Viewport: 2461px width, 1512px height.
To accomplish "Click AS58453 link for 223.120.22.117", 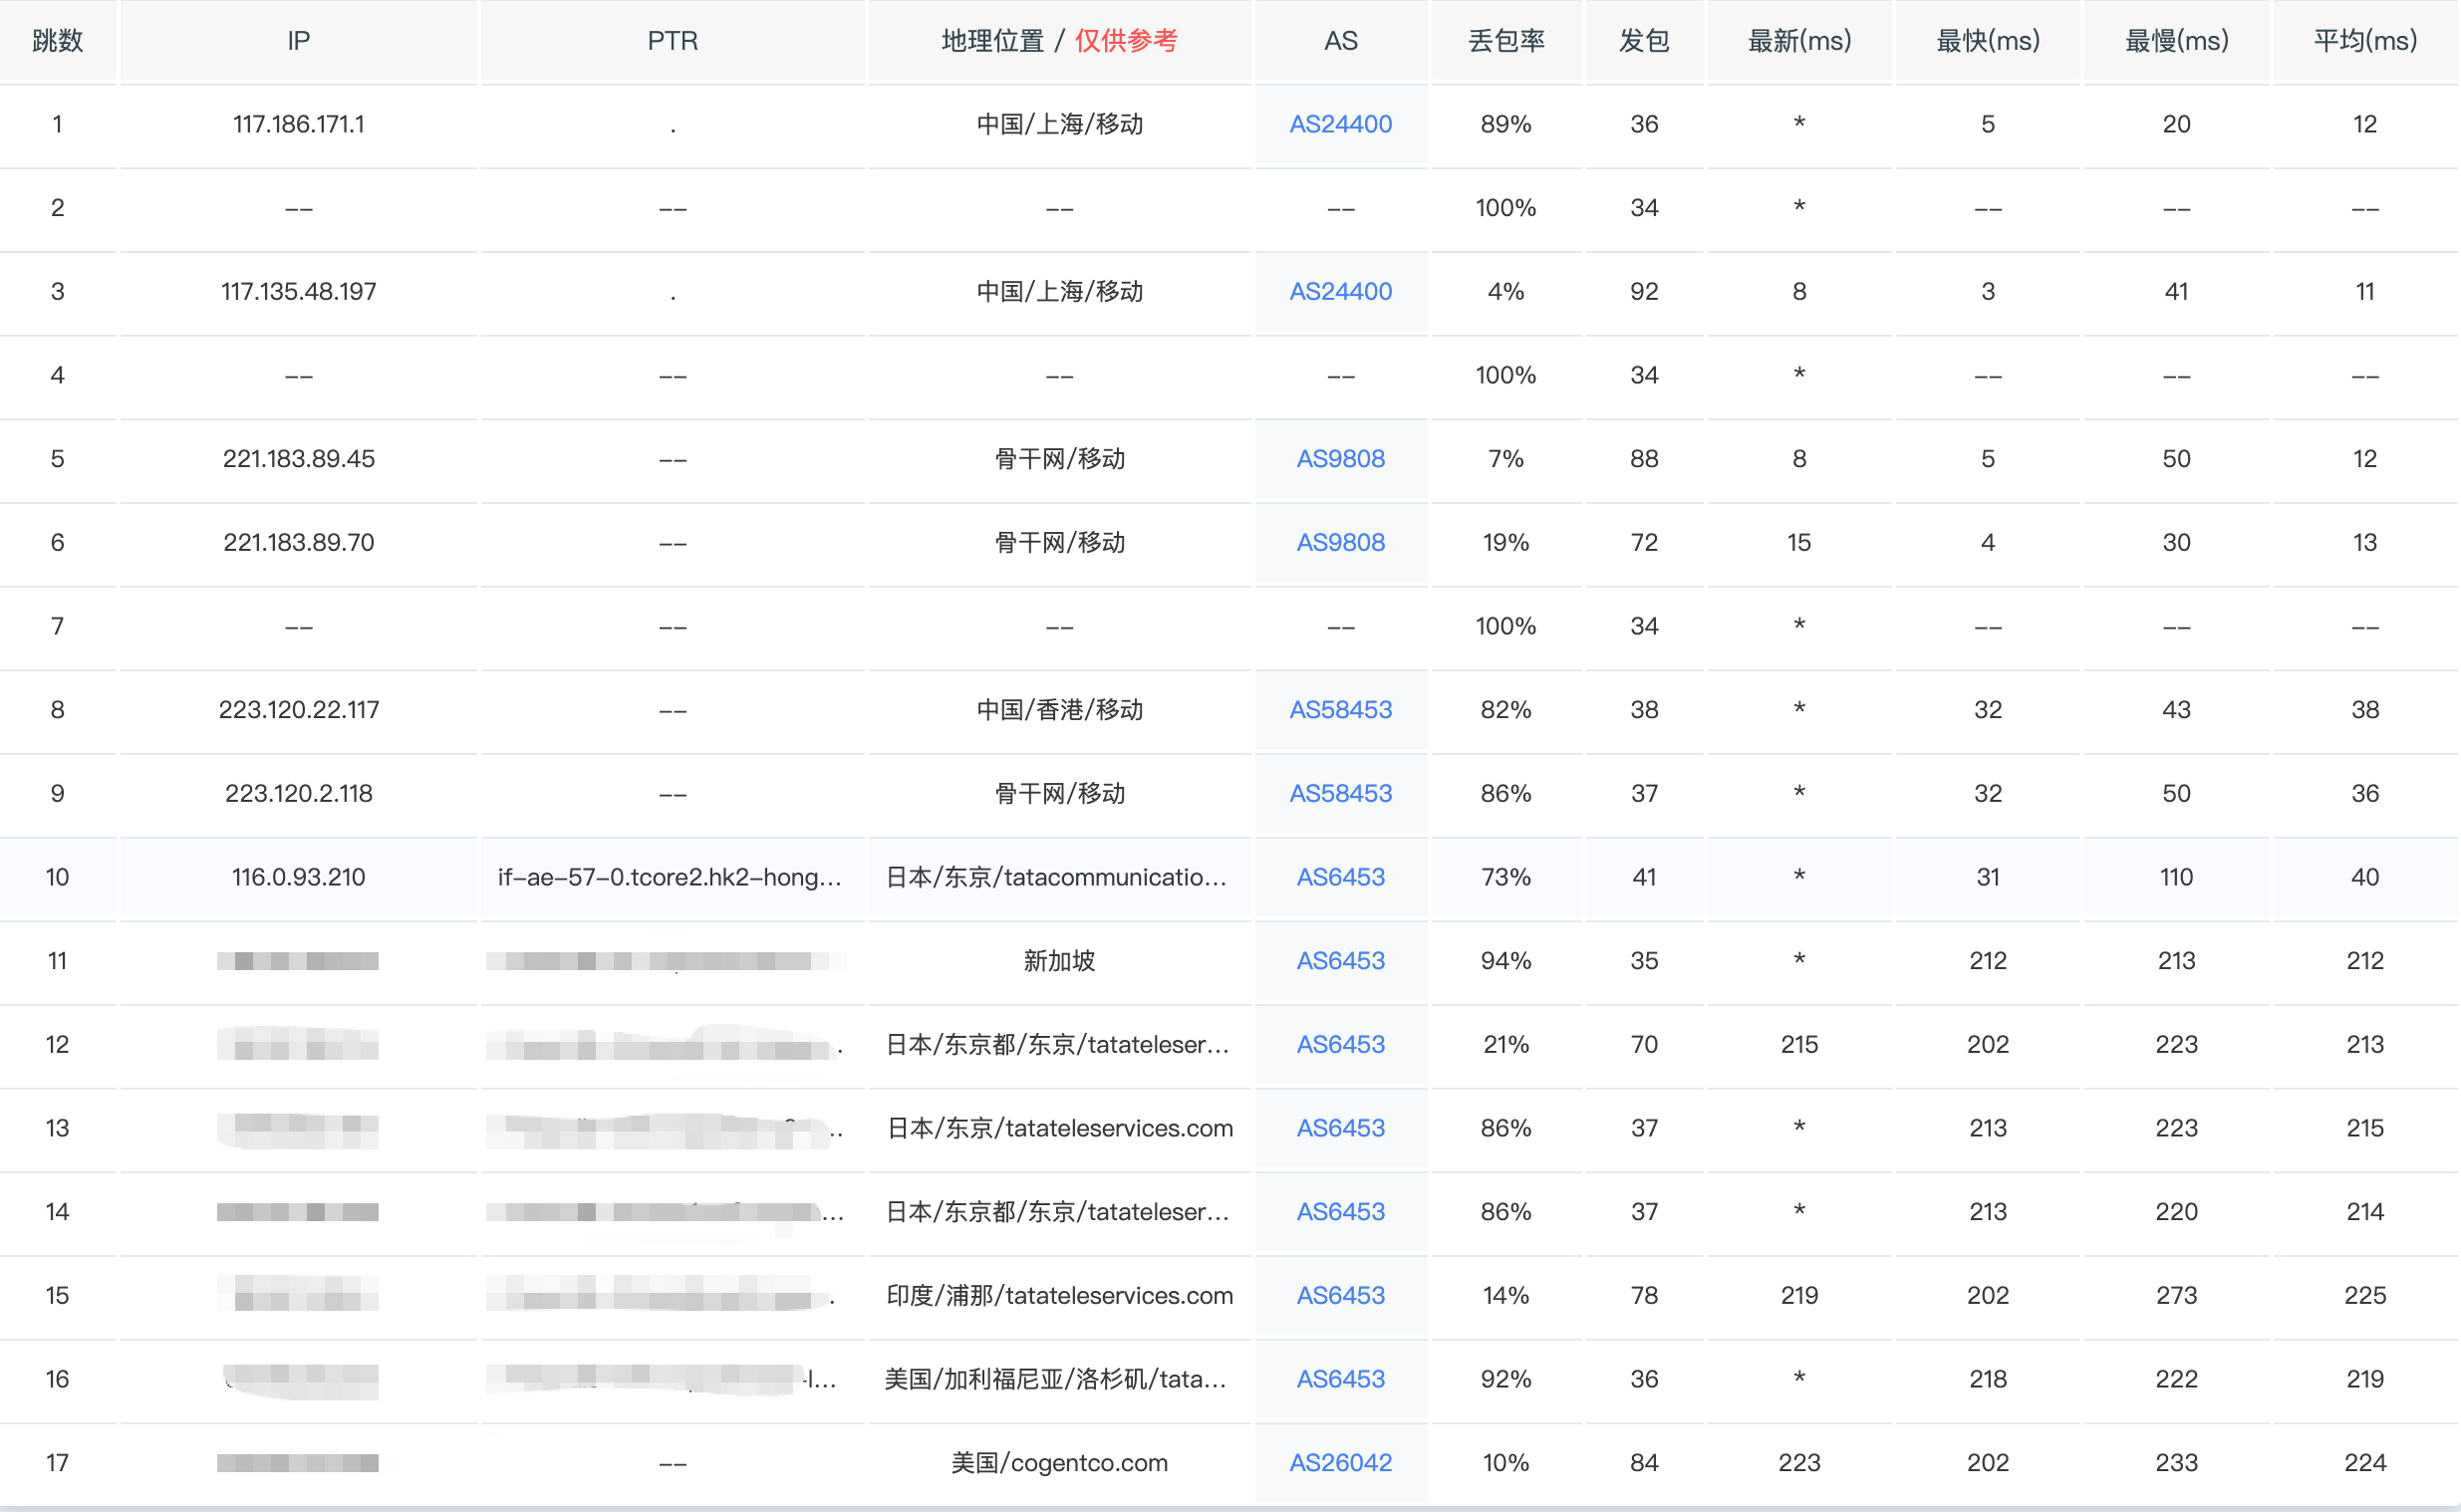I will 1340,709.
